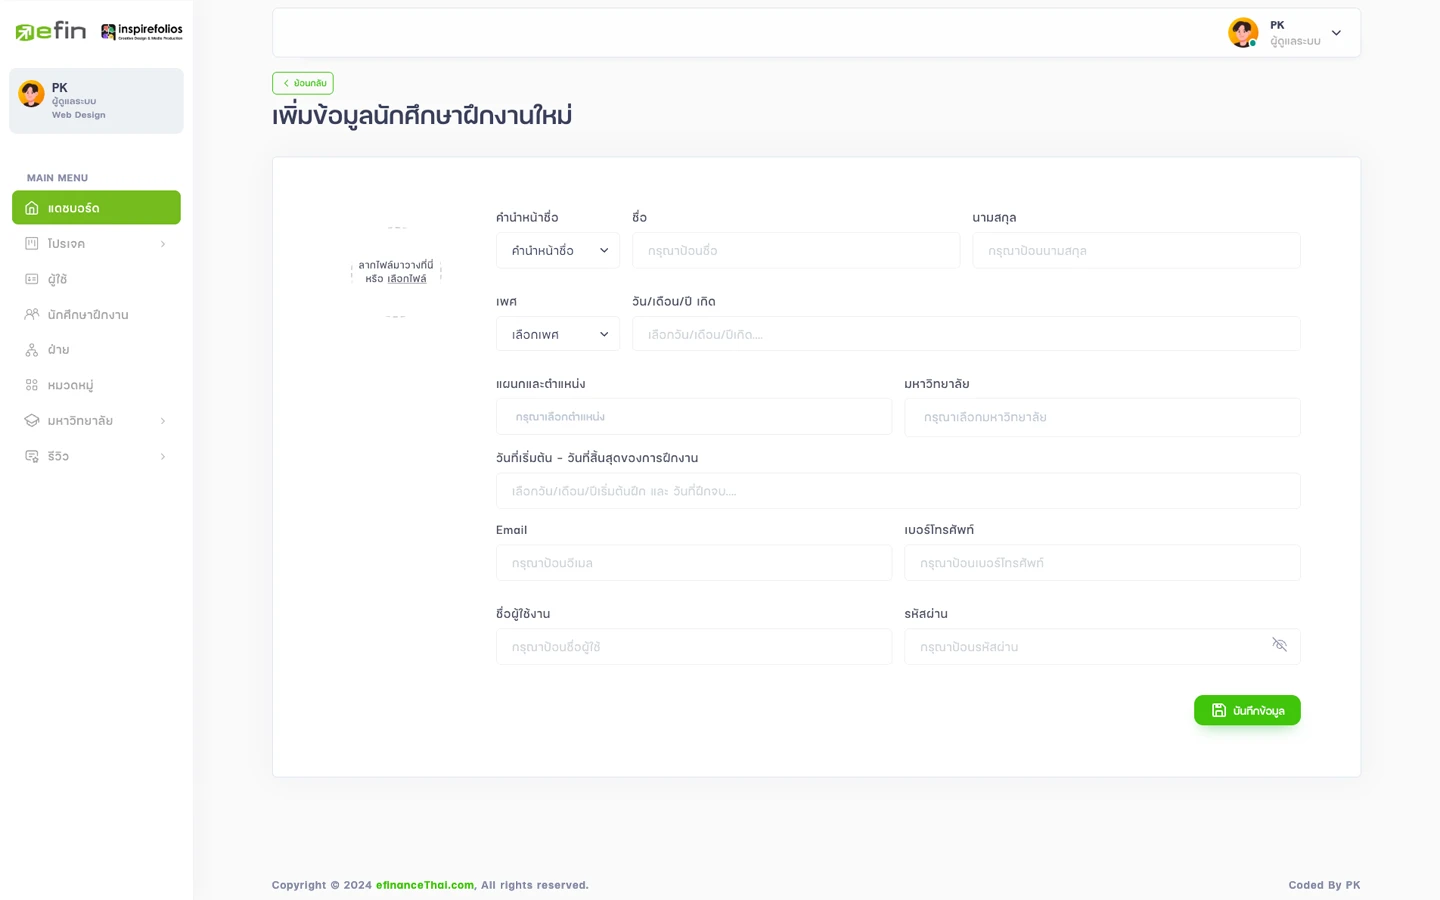Screen dimensions: 1440x900
Task: Click the เลือกไฟล์ upload link
Action: click(x=407, y=279)
